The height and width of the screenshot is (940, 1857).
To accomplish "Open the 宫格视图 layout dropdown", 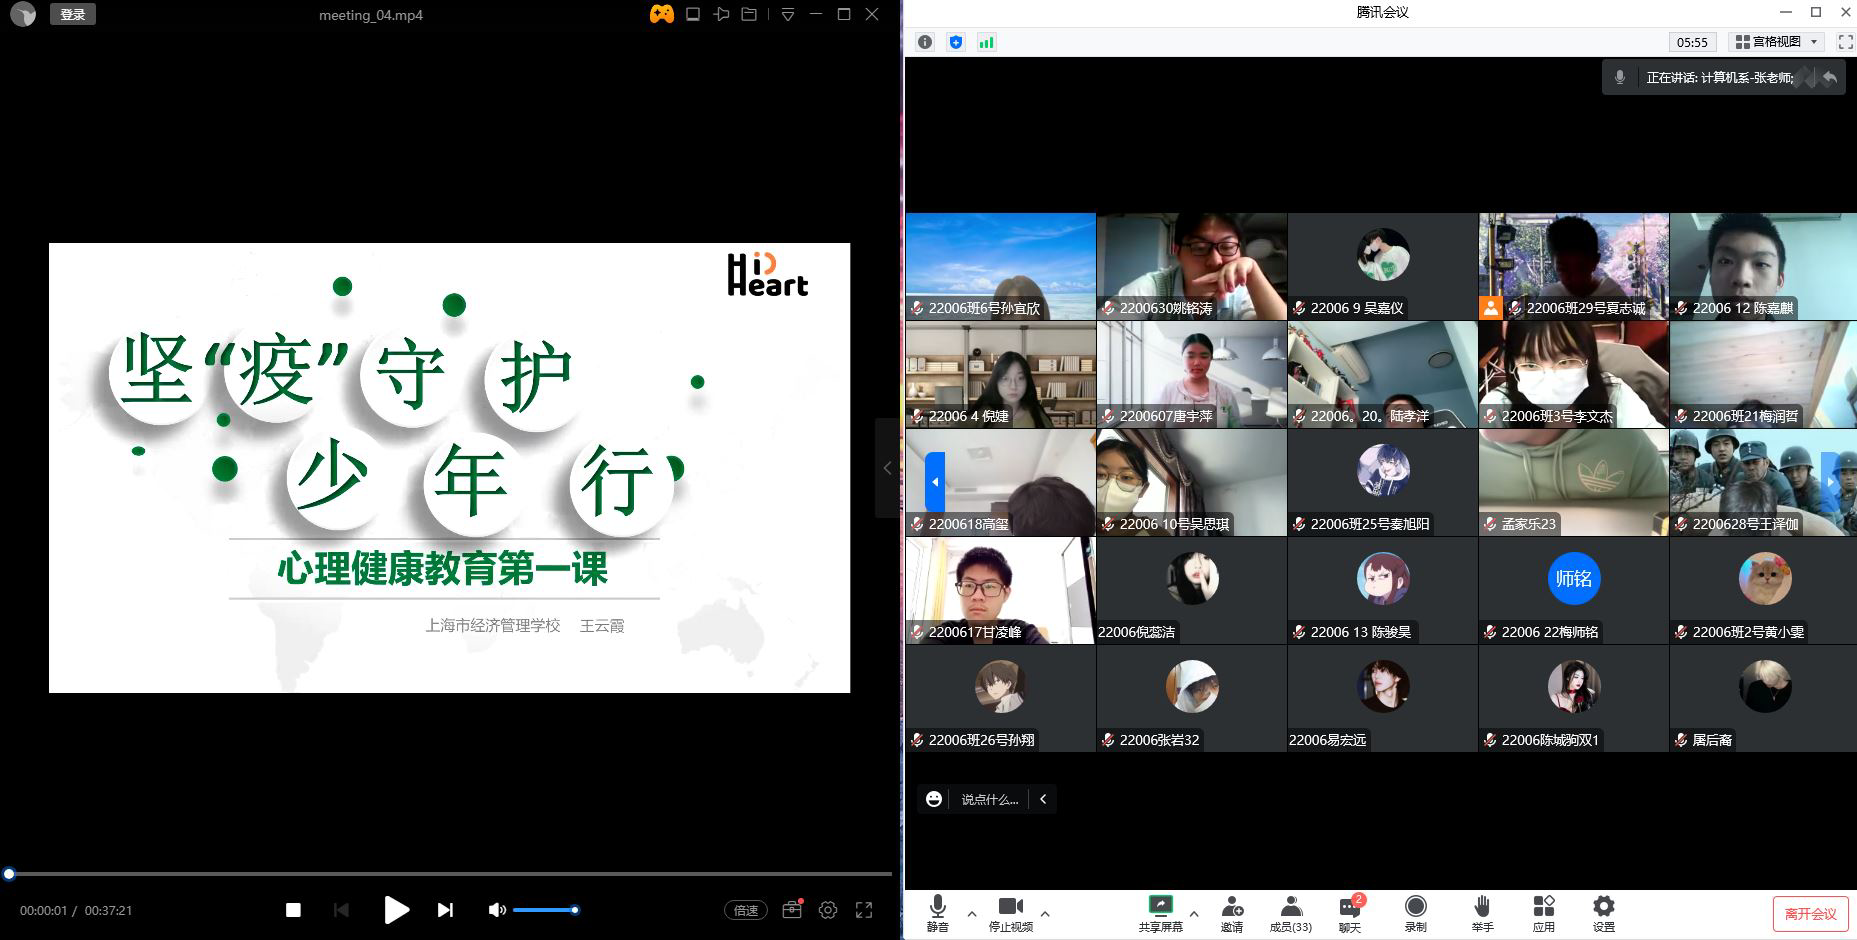I will click(1778, 42).
